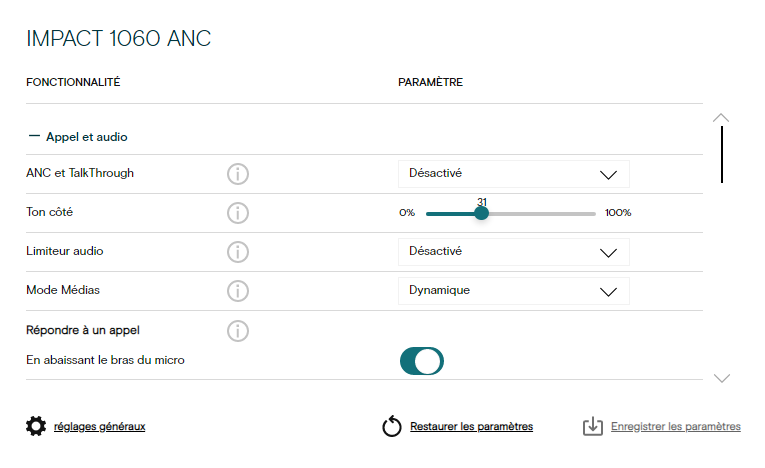The image size is (765, 468).
Task: Open the Limiteur audio dropdown
Action: [513, 252]
